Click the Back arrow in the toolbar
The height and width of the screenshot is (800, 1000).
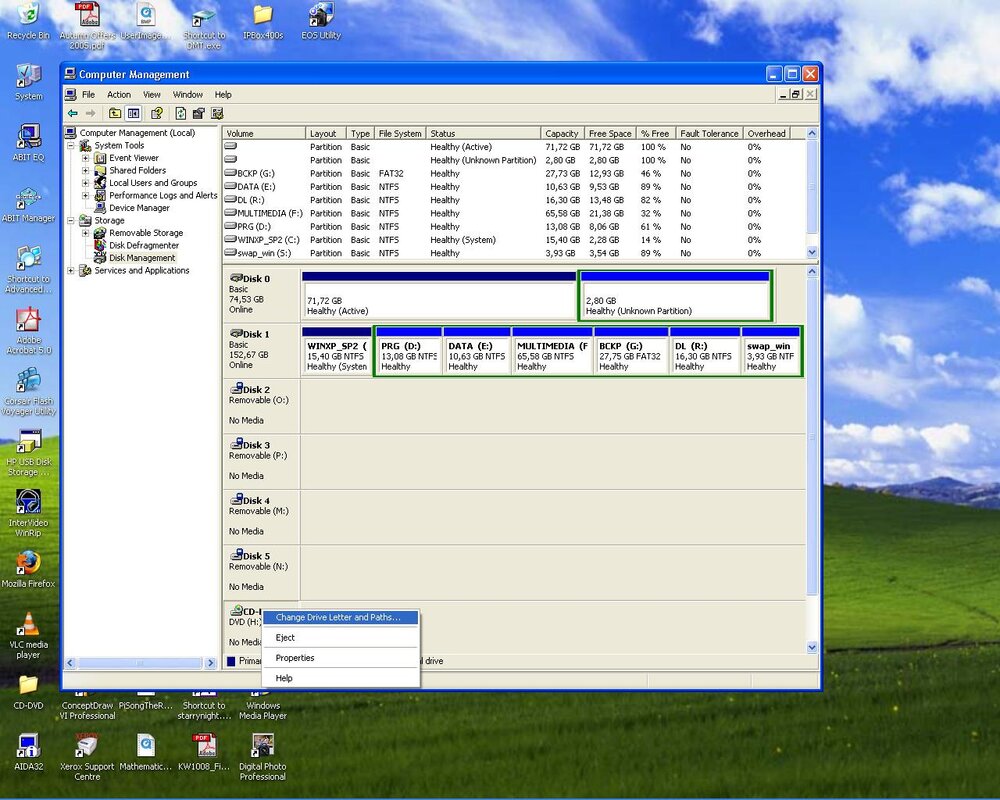pos(72,114)
